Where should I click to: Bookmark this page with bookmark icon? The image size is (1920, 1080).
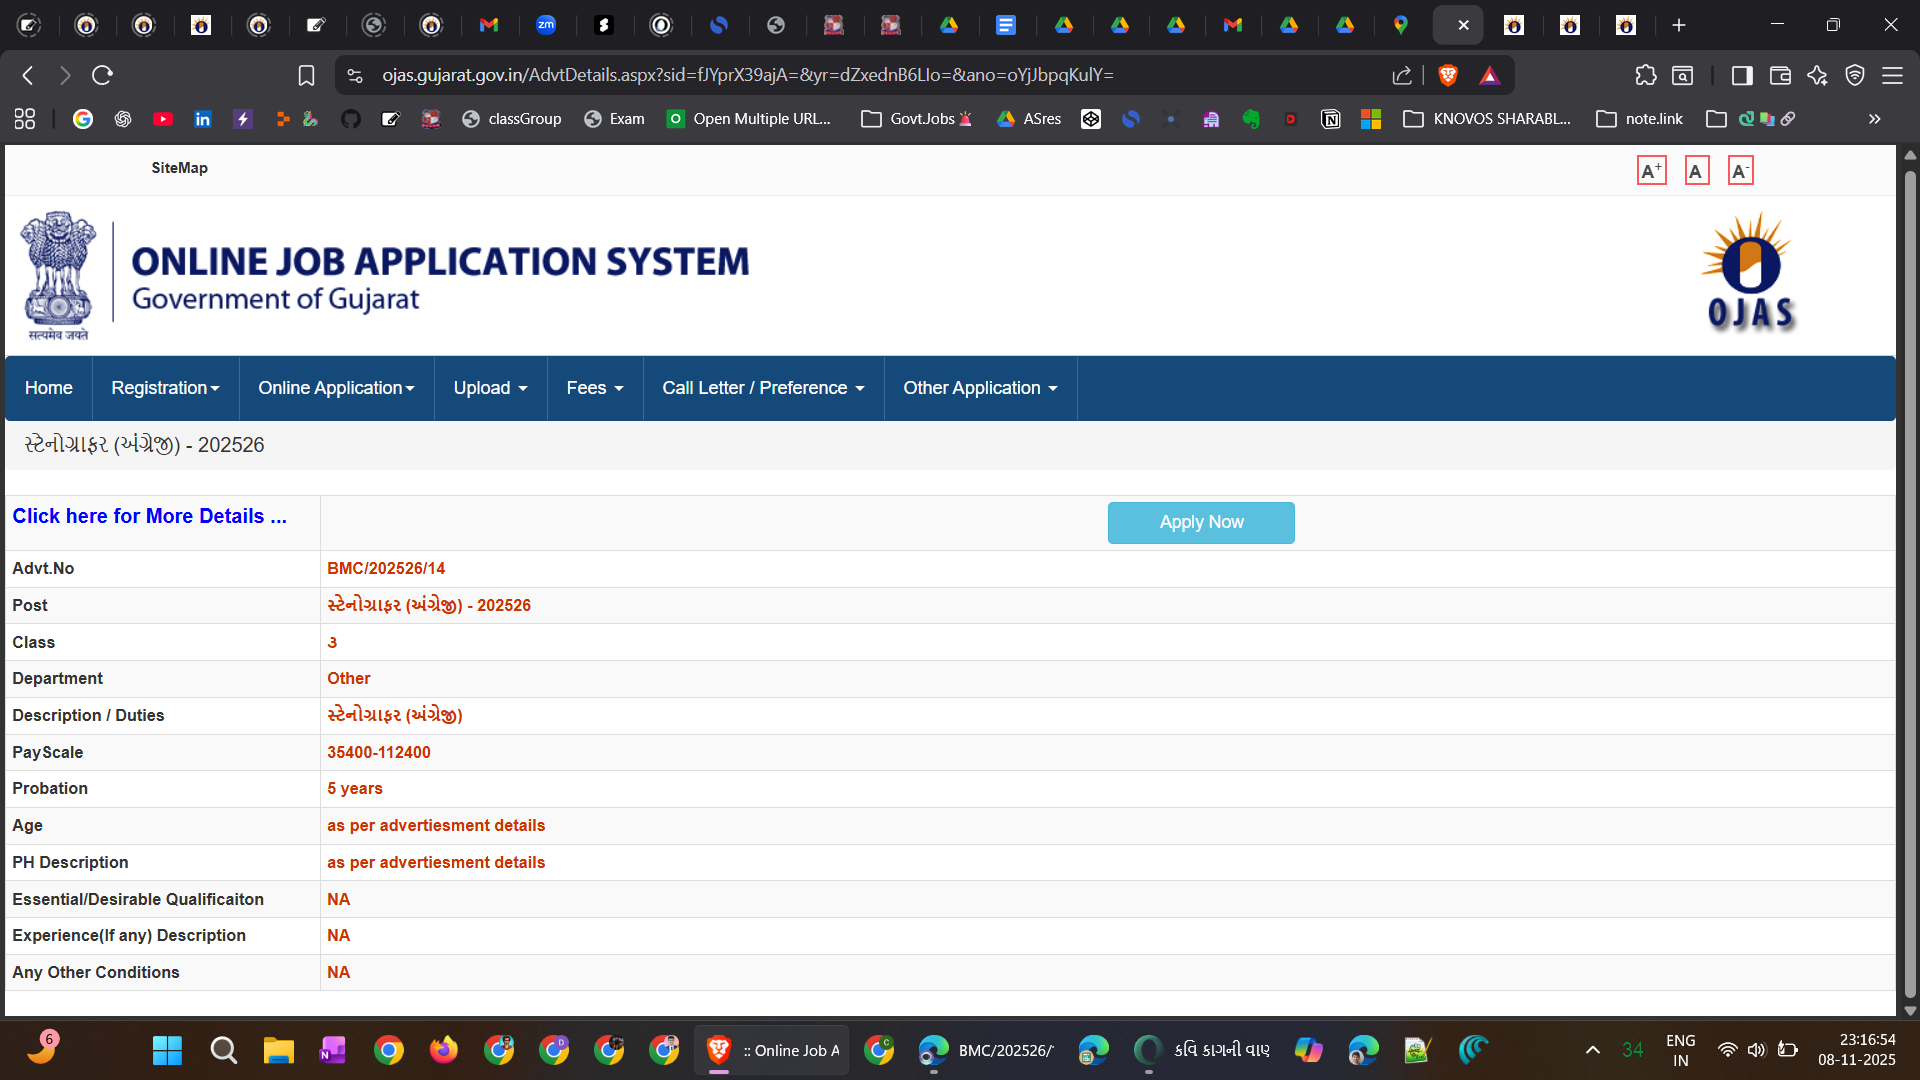[306, 75]
